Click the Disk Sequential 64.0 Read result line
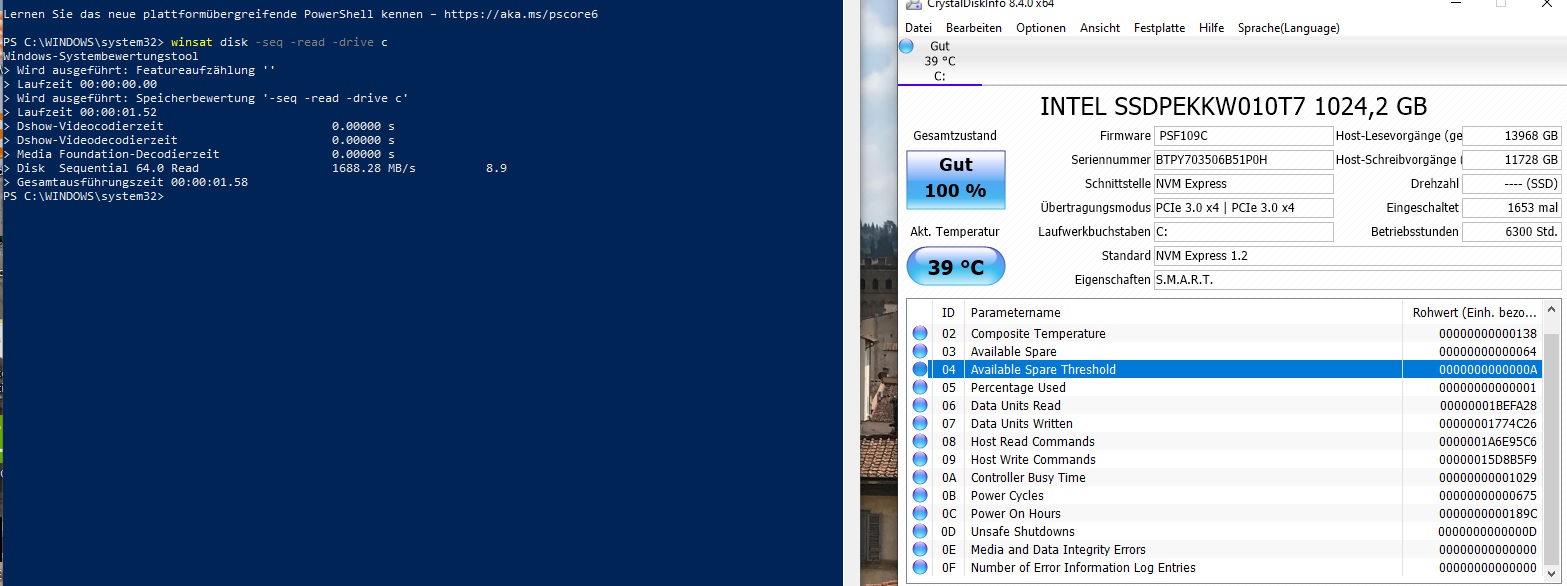 pos(255,169)
